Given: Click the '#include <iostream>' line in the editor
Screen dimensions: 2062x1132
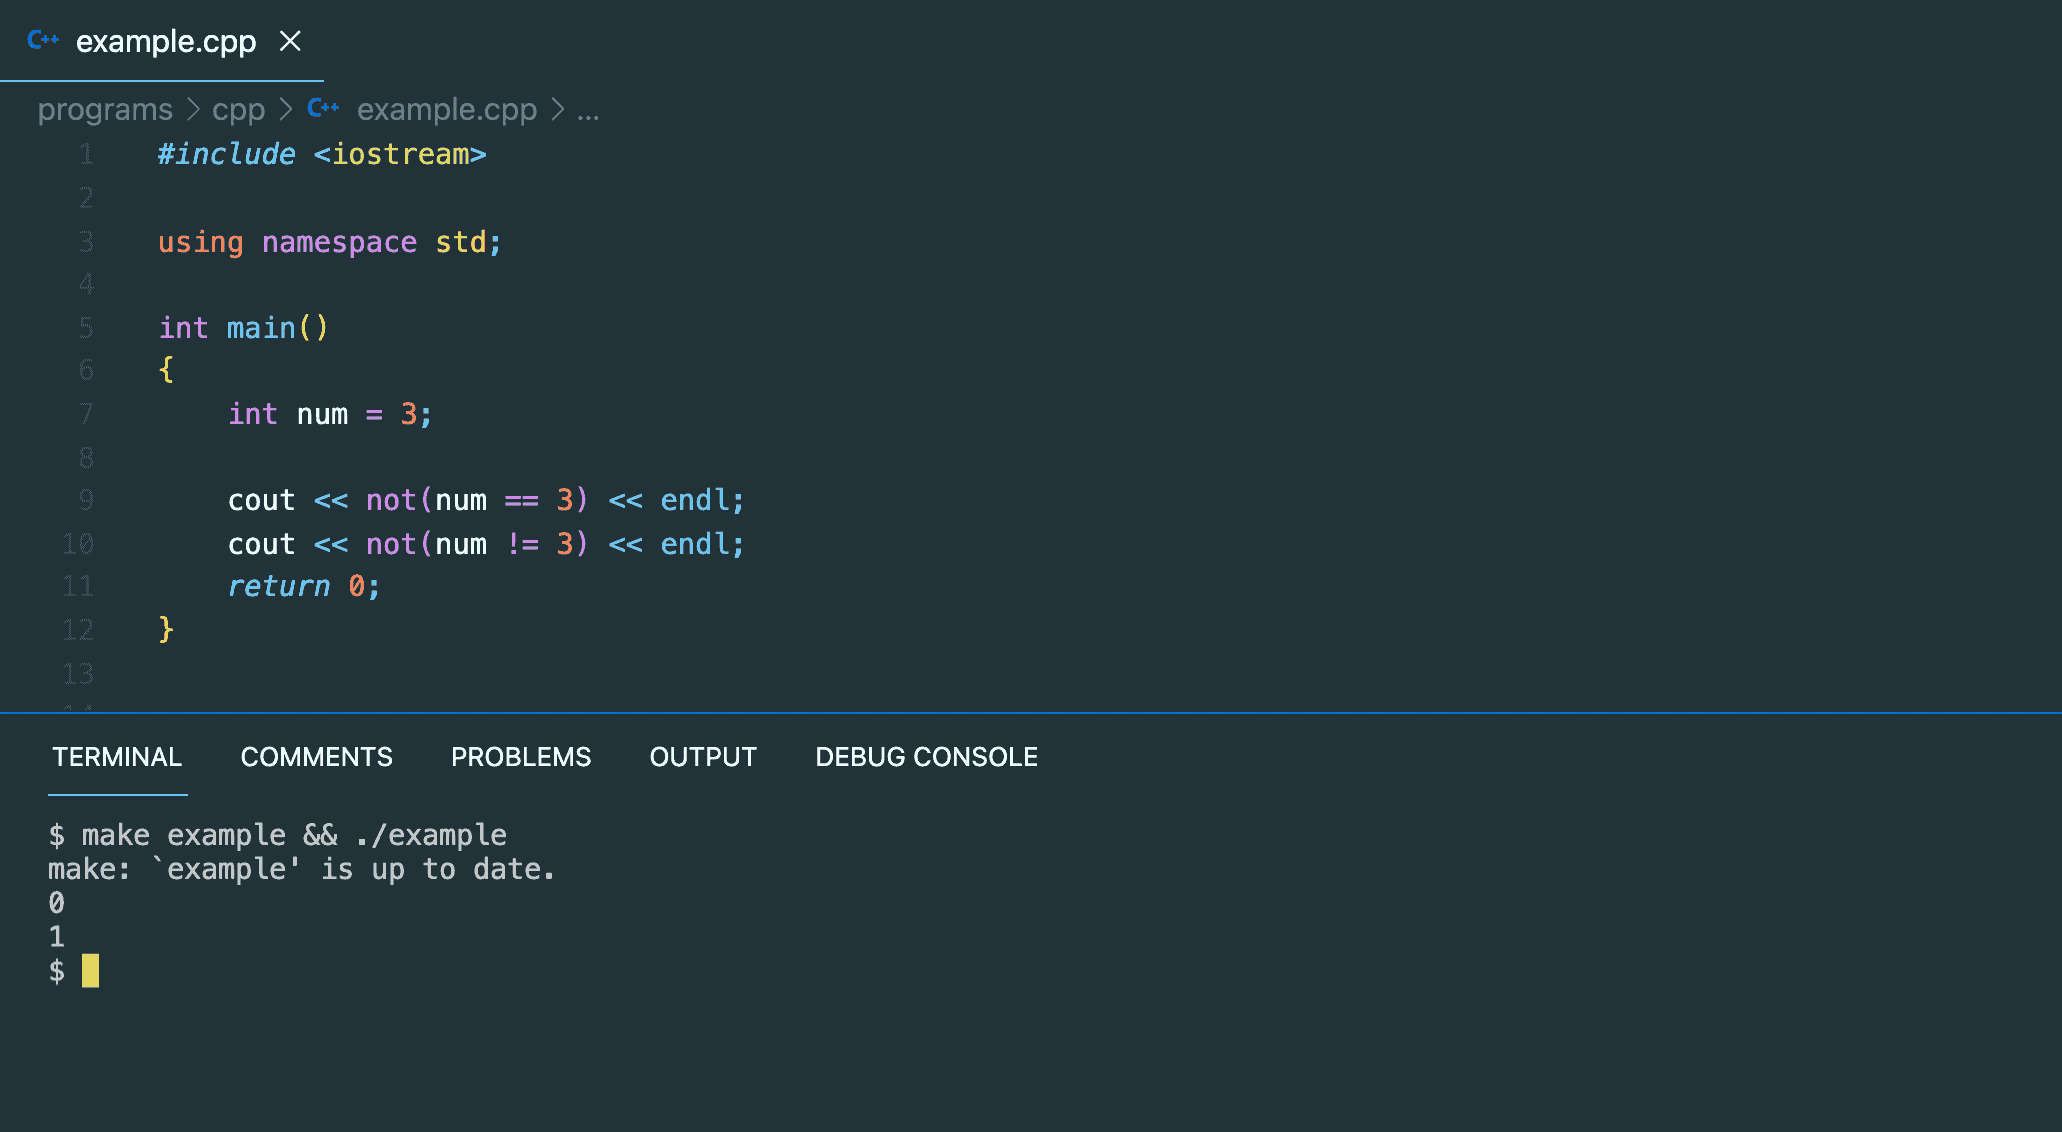Looking at the screenshot, I should [x=322, y=154].
